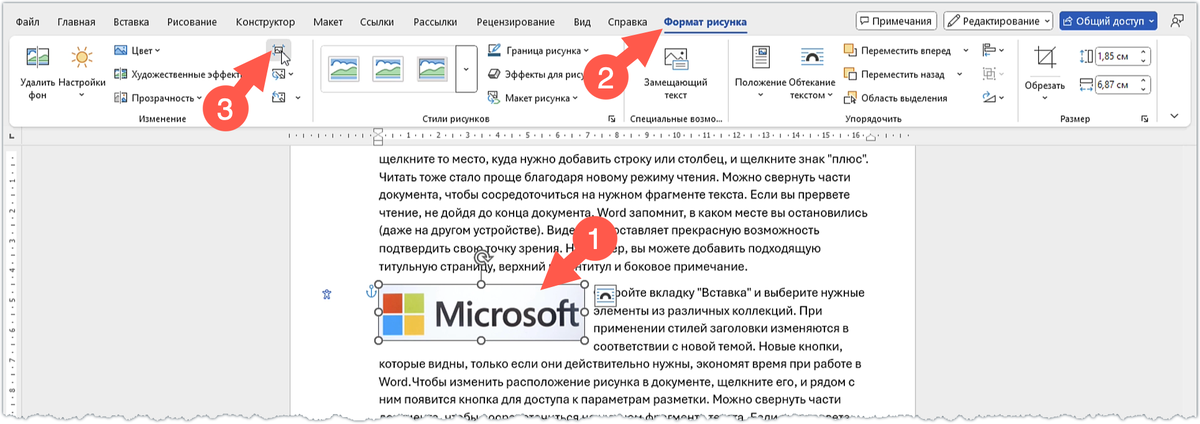Select the Формат рисунка tab
Image resolution: width=1200 pixels, height=424 pixels.
pyautogui.click(x=705, y=21)
